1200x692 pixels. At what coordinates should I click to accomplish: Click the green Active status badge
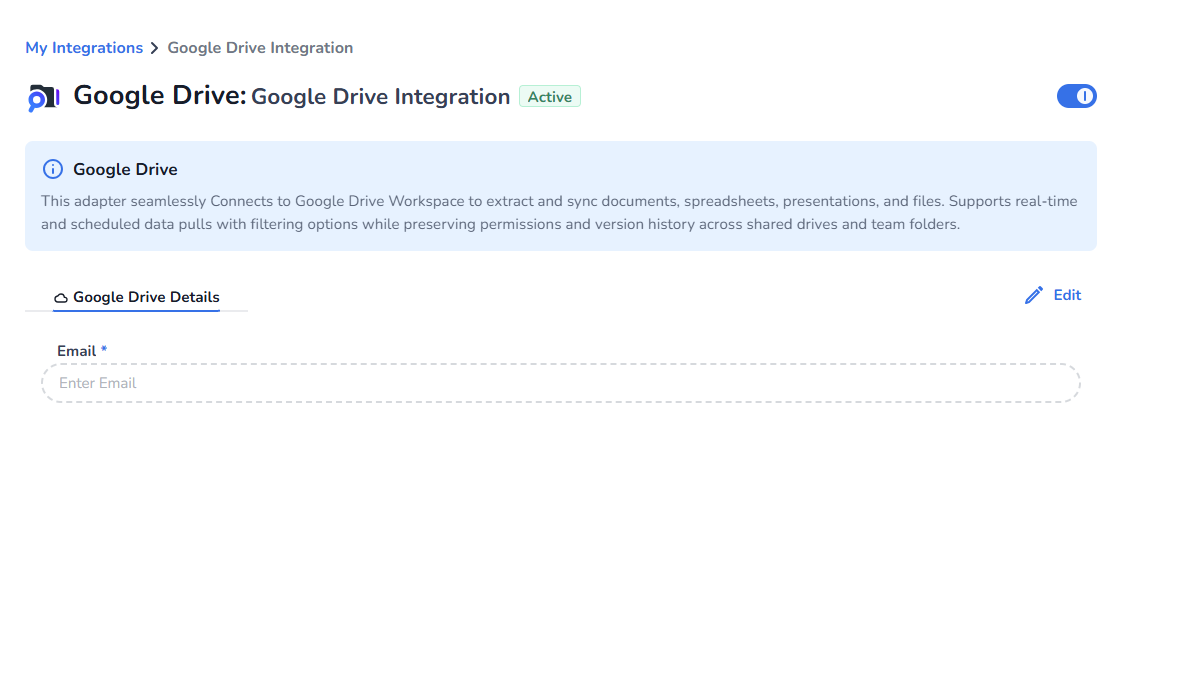549,97
